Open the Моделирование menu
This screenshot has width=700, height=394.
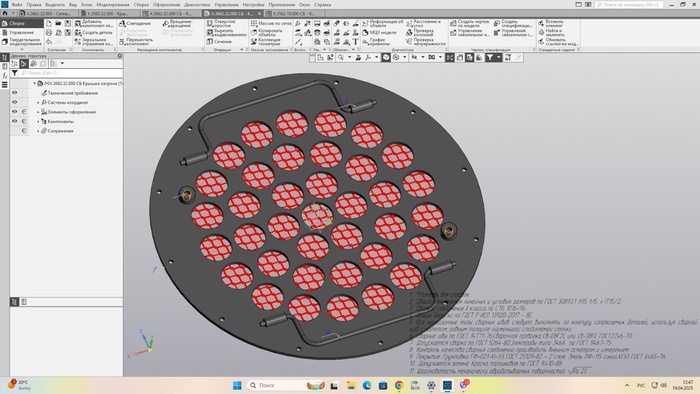point(113,4)
